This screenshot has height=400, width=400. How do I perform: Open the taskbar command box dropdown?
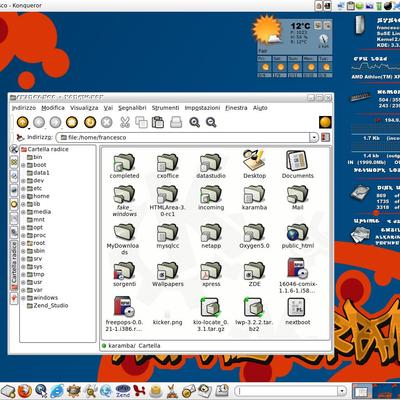[342, 390]
